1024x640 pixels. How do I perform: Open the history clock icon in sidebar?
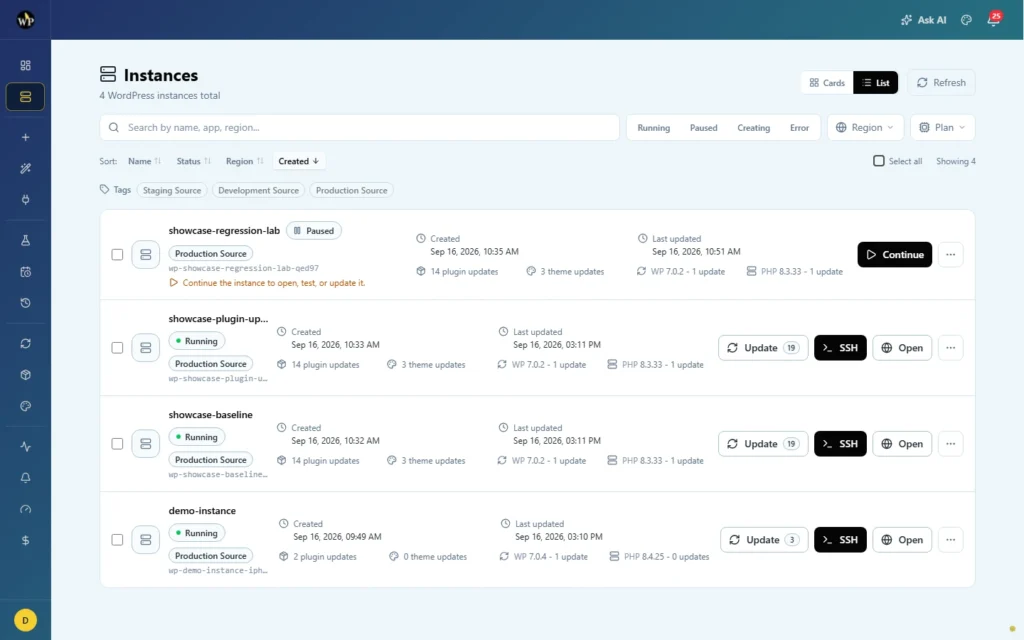[x=25, y=303]
